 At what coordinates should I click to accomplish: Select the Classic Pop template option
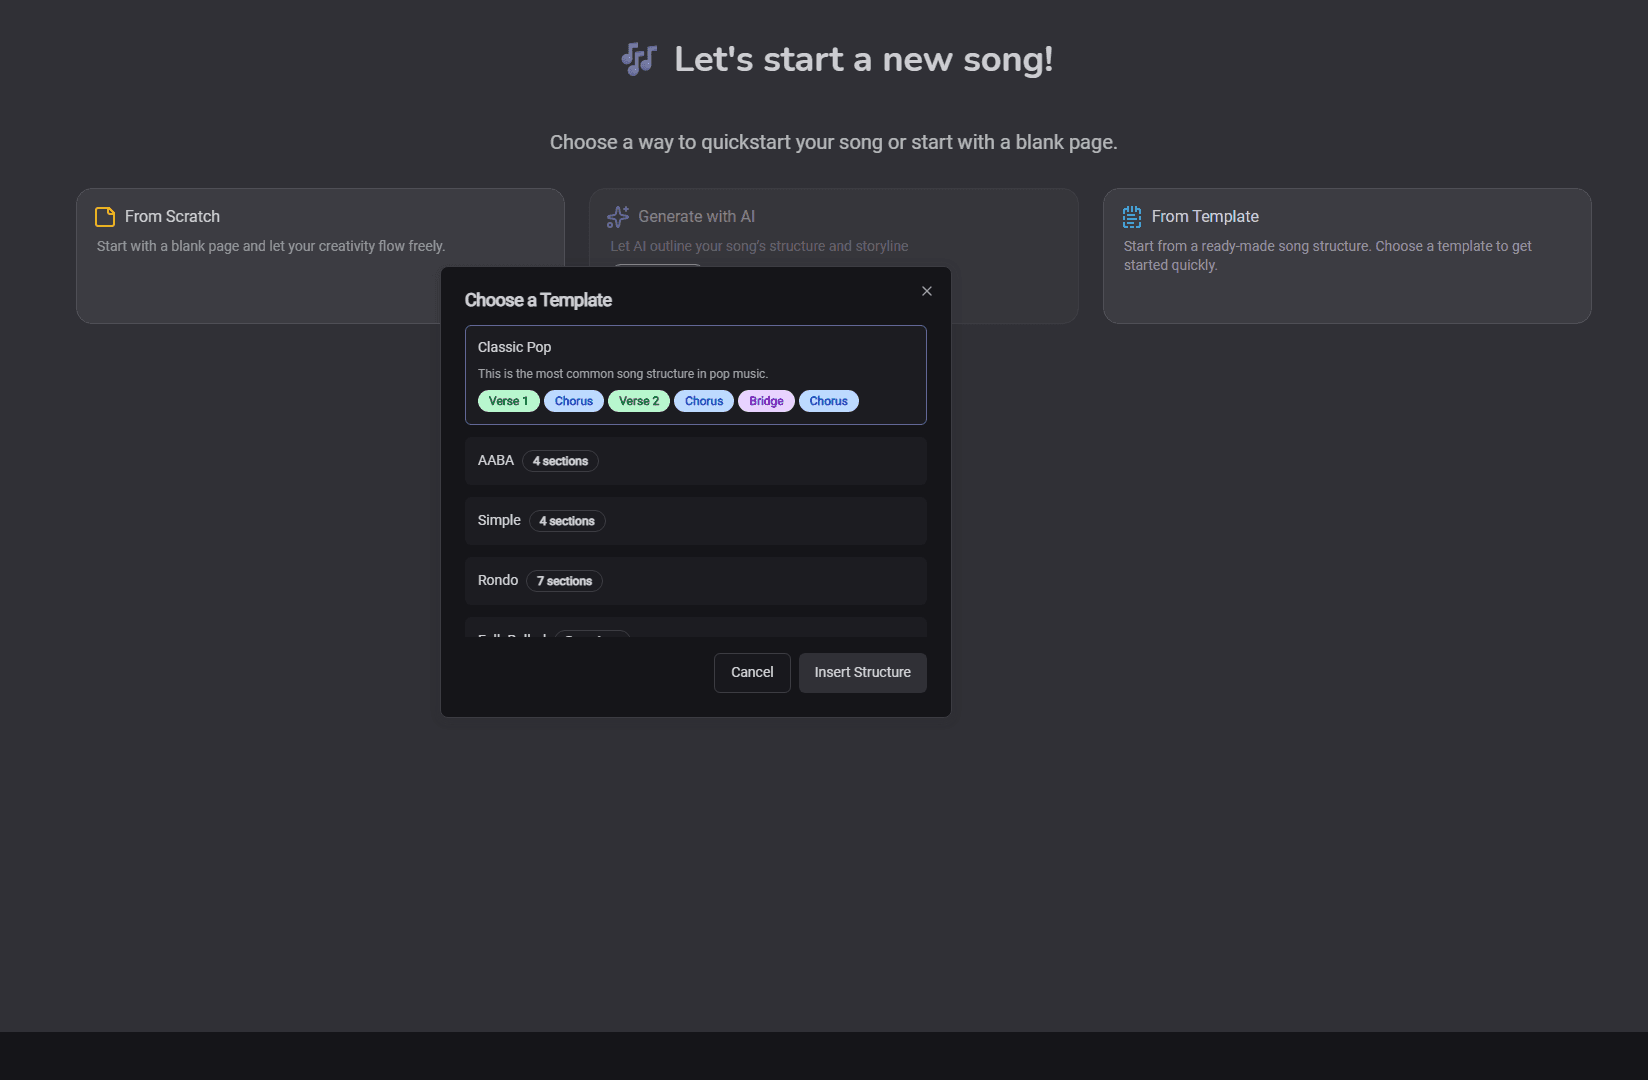pyautogui.click(x=695, y=375)
